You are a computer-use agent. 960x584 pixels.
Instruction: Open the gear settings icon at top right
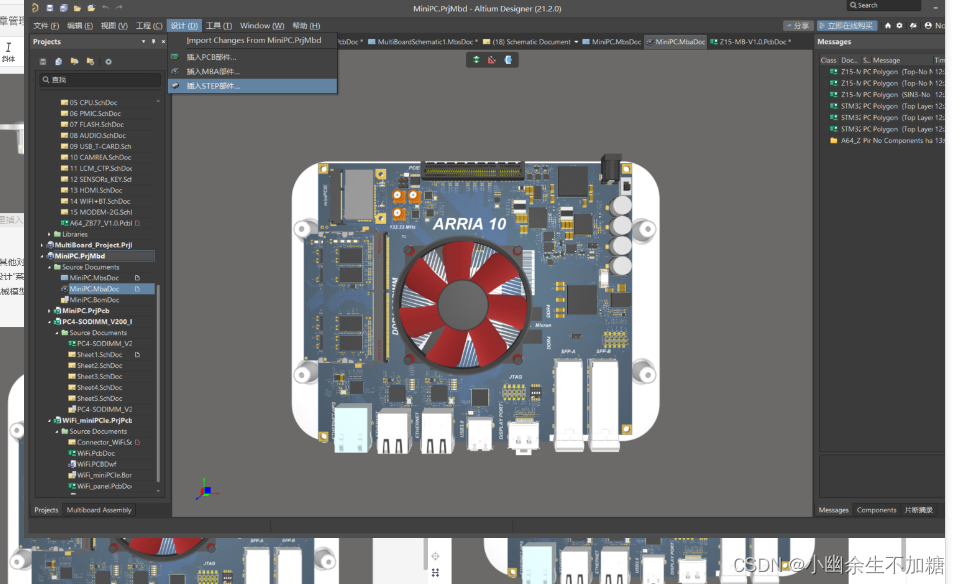coord(899,26)
